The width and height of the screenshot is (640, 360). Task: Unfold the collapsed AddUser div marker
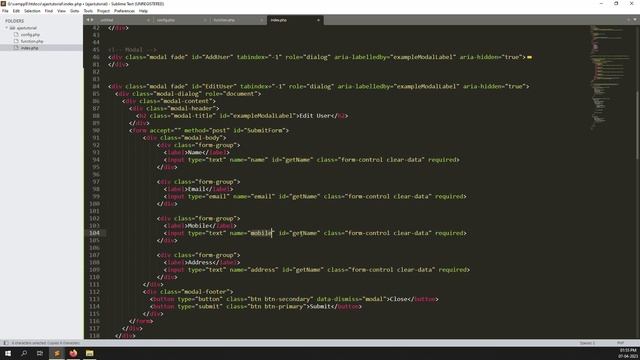(x=529, y=57)
